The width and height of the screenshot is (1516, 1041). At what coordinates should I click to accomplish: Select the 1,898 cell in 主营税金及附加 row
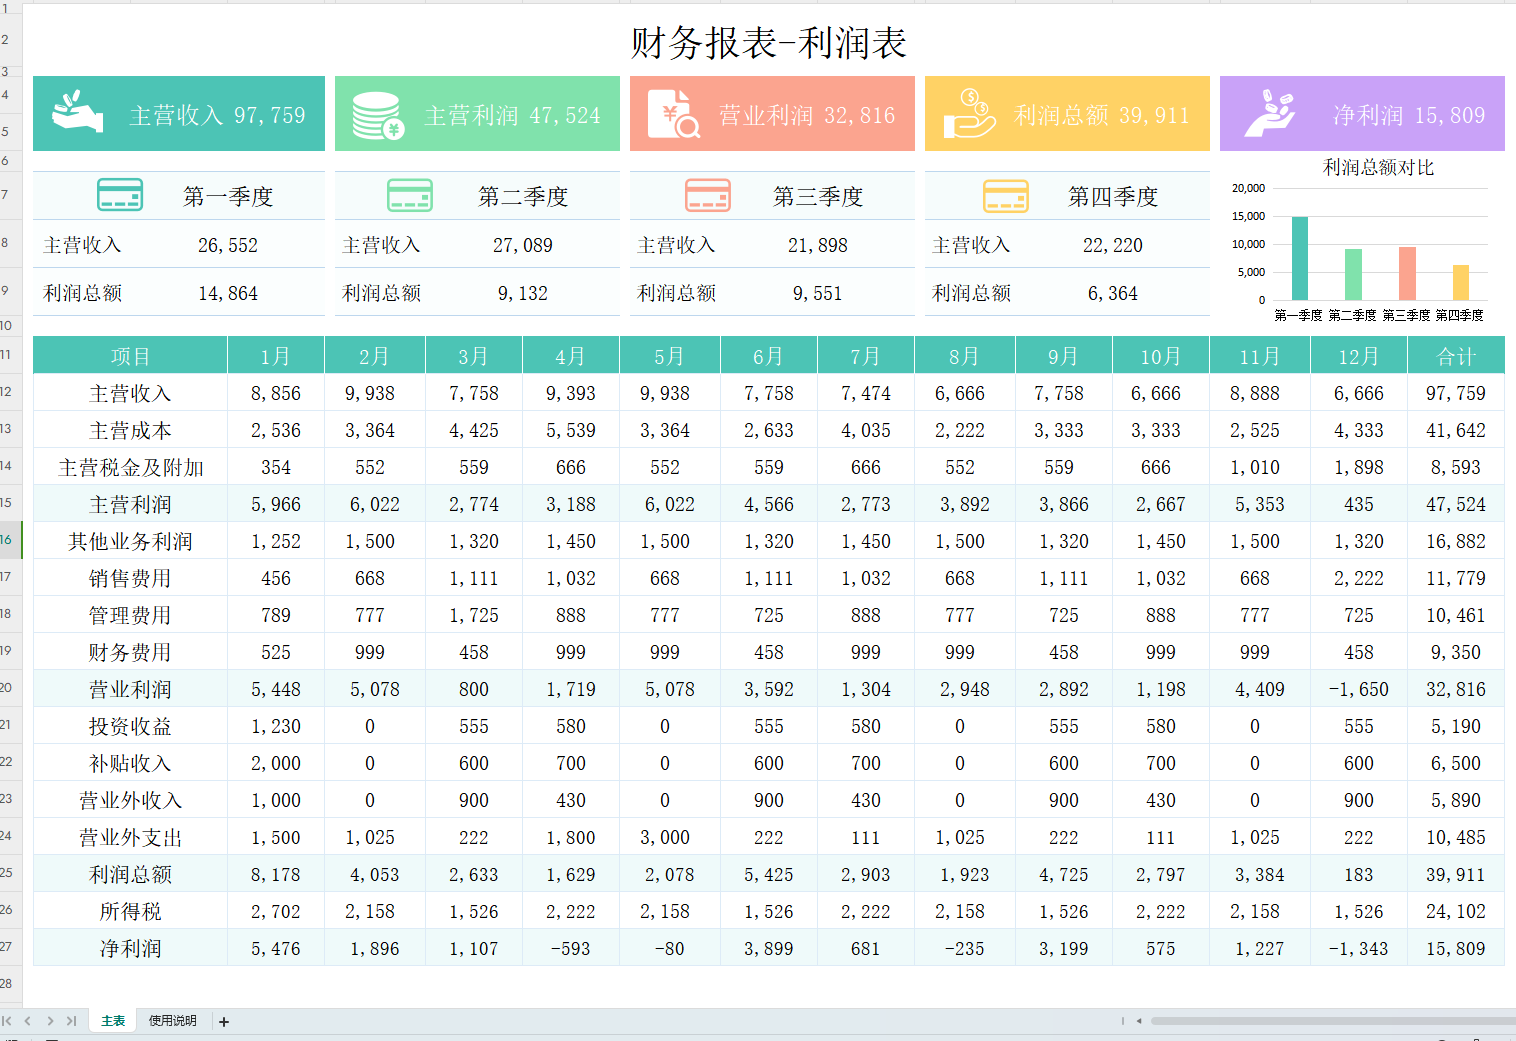point(1358,467)
